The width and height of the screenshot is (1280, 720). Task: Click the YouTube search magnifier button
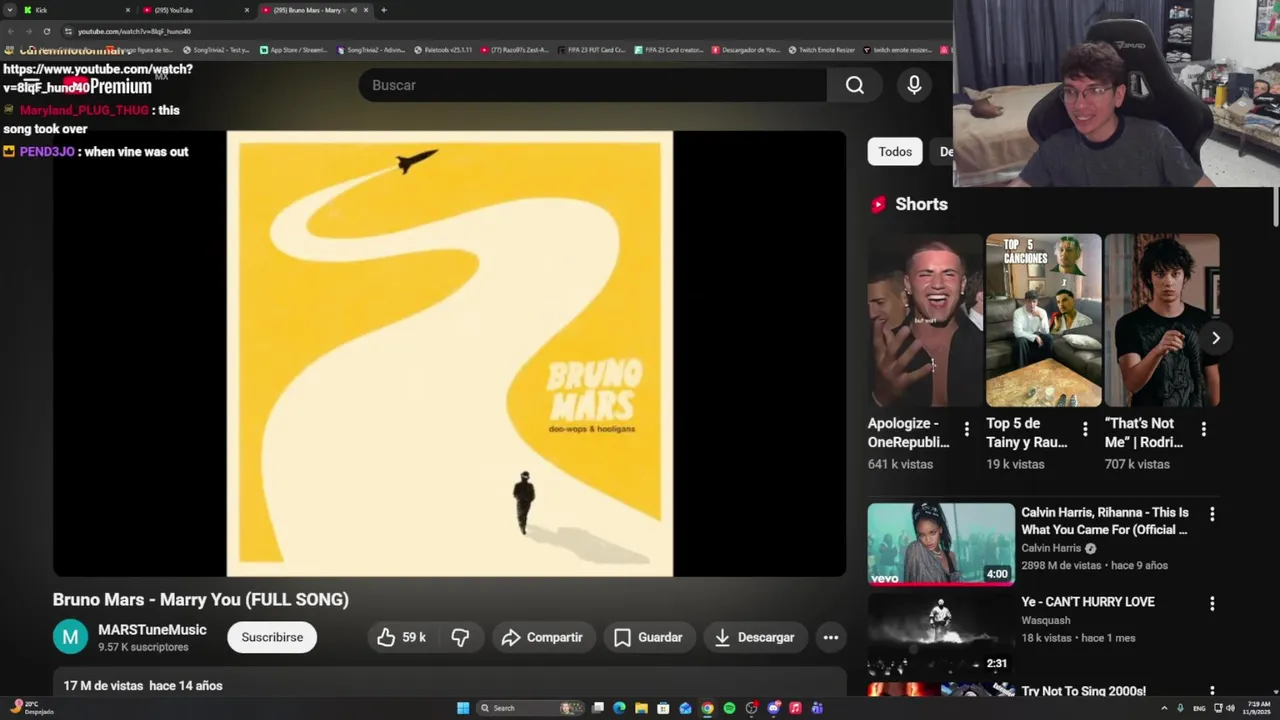pos(854,85)
